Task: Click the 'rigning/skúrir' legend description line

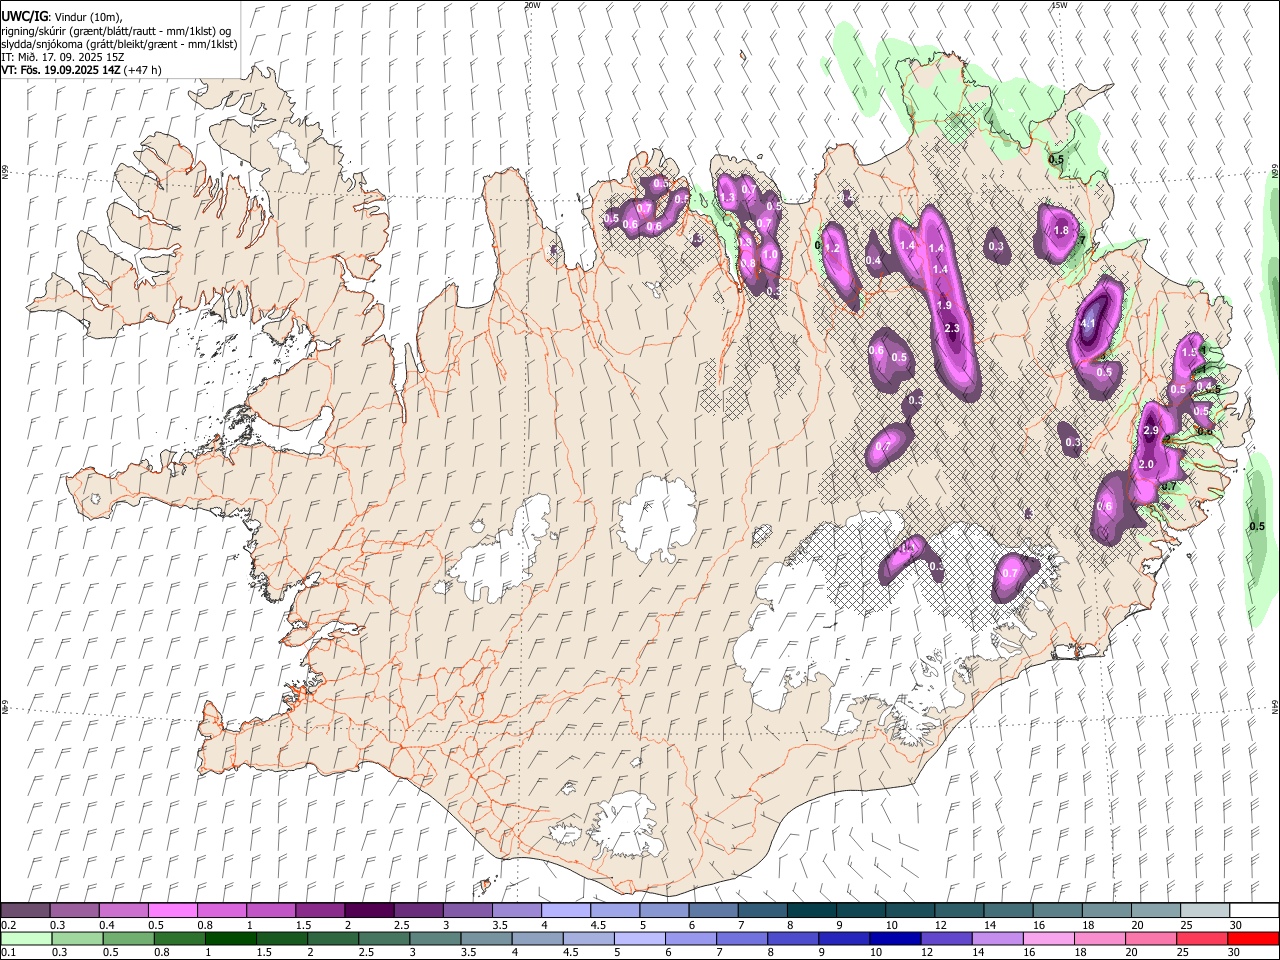Action: (x=116, y=30)
